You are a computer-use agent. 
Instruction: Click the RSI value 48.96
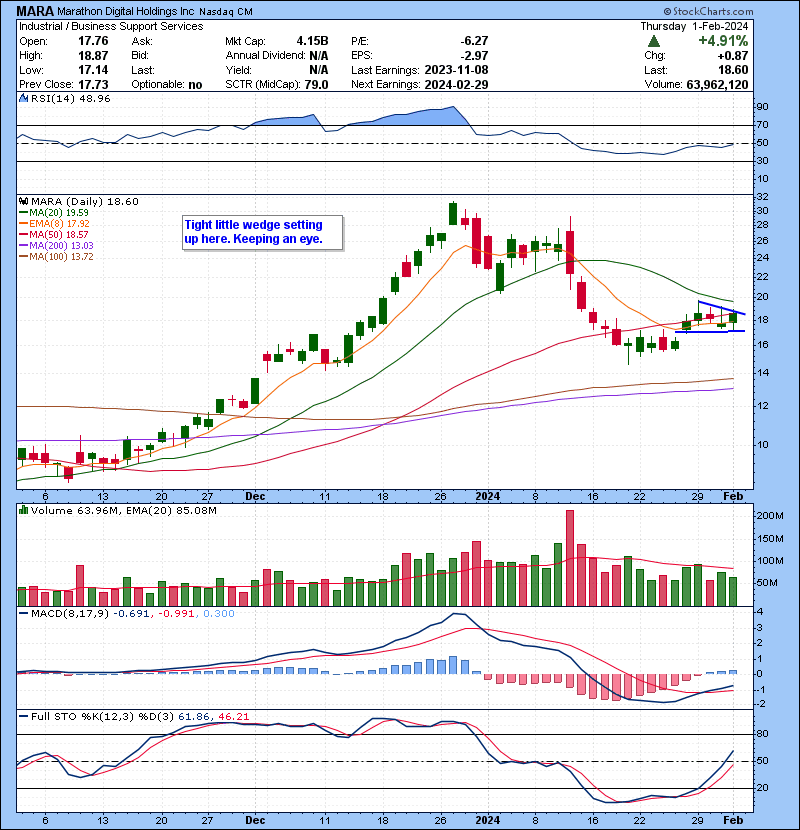93,98
